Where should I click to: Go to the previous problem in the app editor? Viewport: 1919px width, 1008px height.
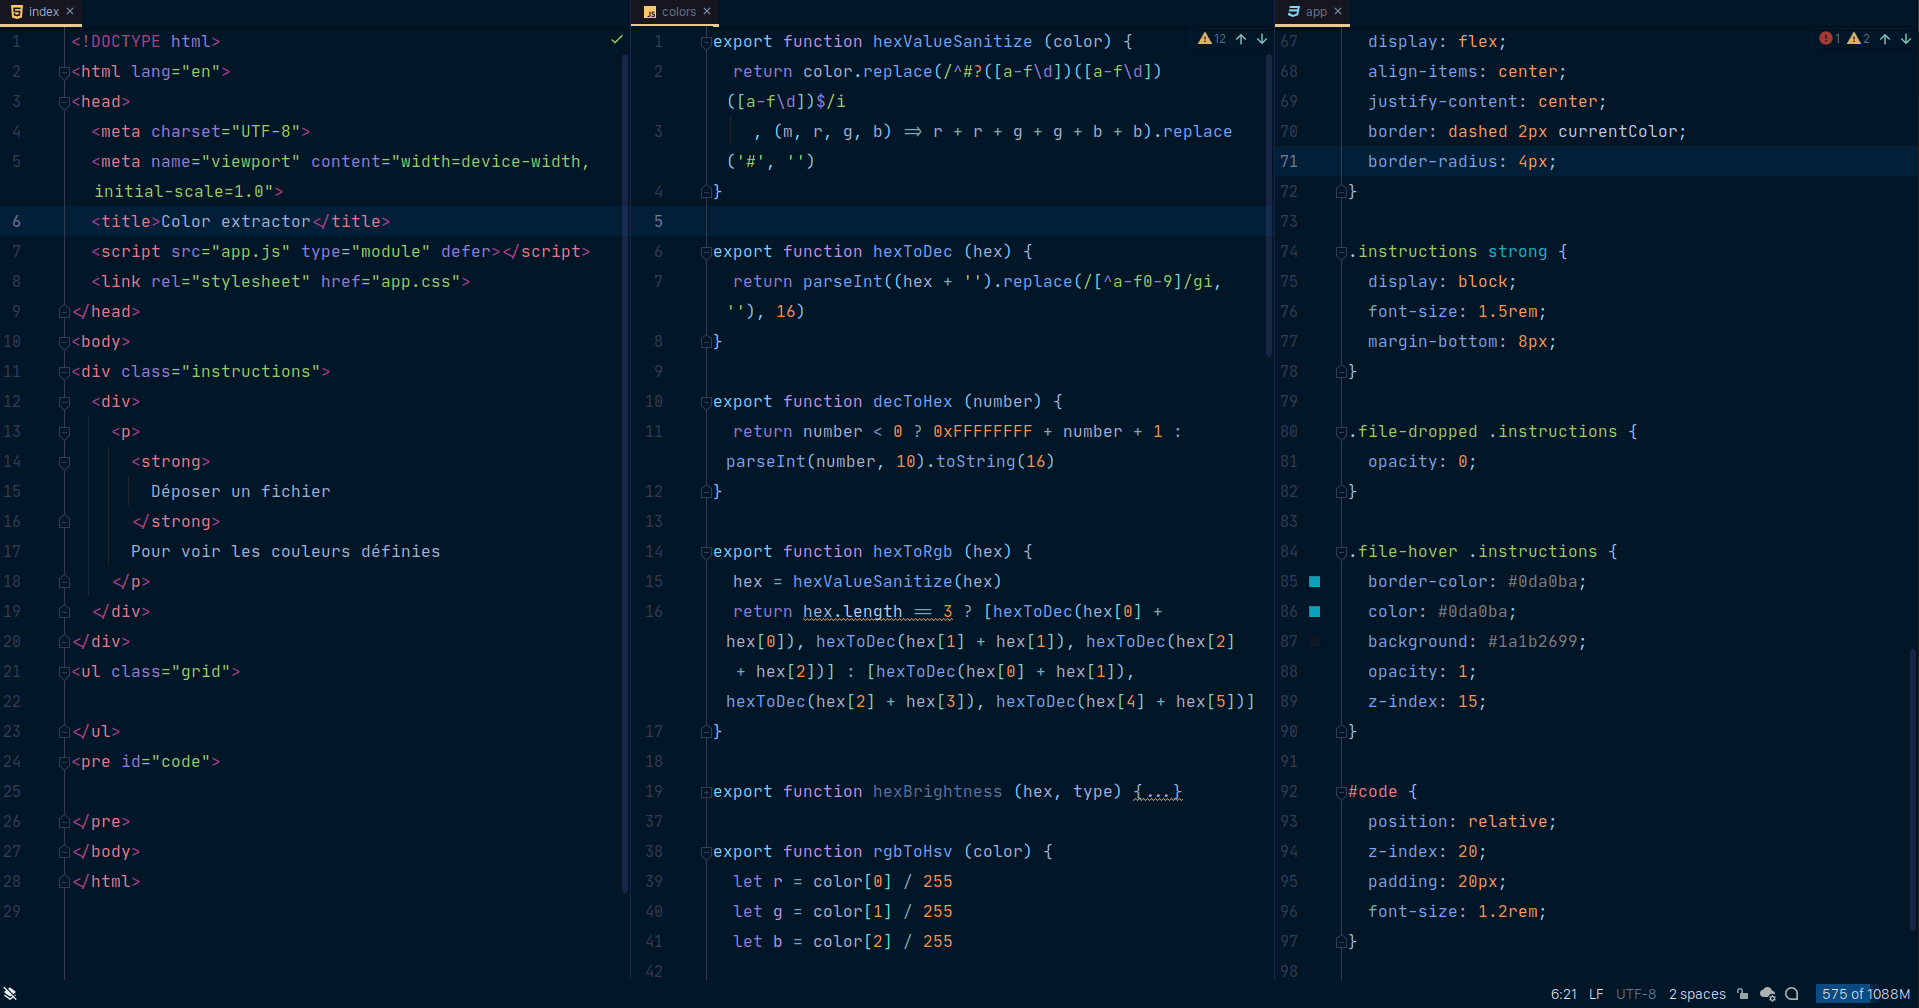point(1885,39)
